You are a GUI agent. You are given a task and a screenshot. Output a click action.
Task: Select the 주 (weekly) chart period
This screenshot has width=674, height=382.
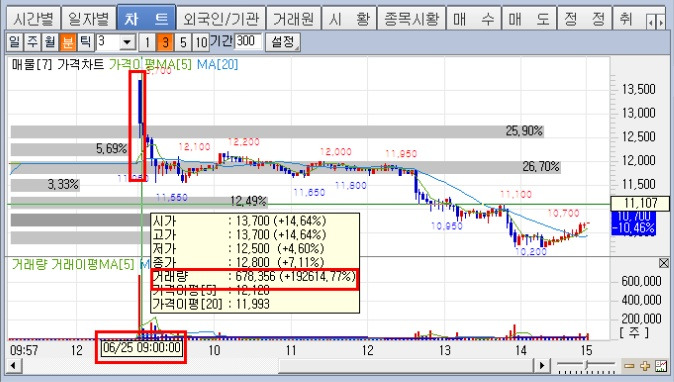[32, 42]
